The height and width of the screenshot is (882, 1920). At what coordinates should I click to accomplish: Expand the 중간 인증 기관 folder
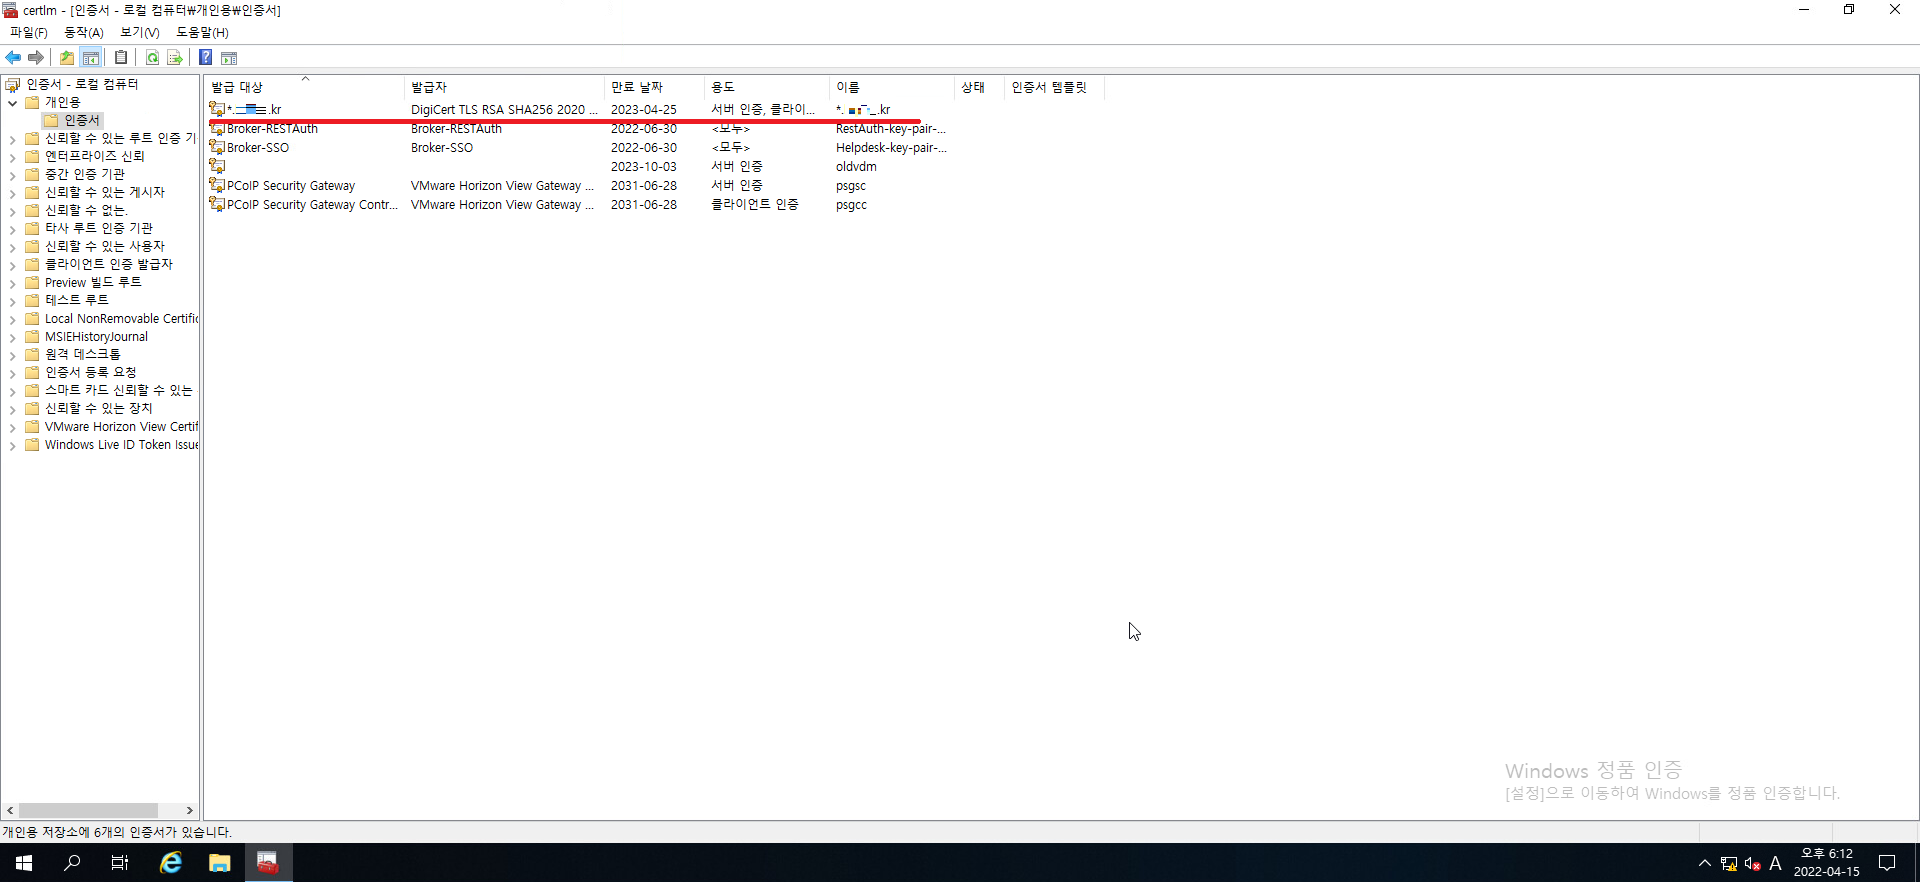tap(12, 175)
